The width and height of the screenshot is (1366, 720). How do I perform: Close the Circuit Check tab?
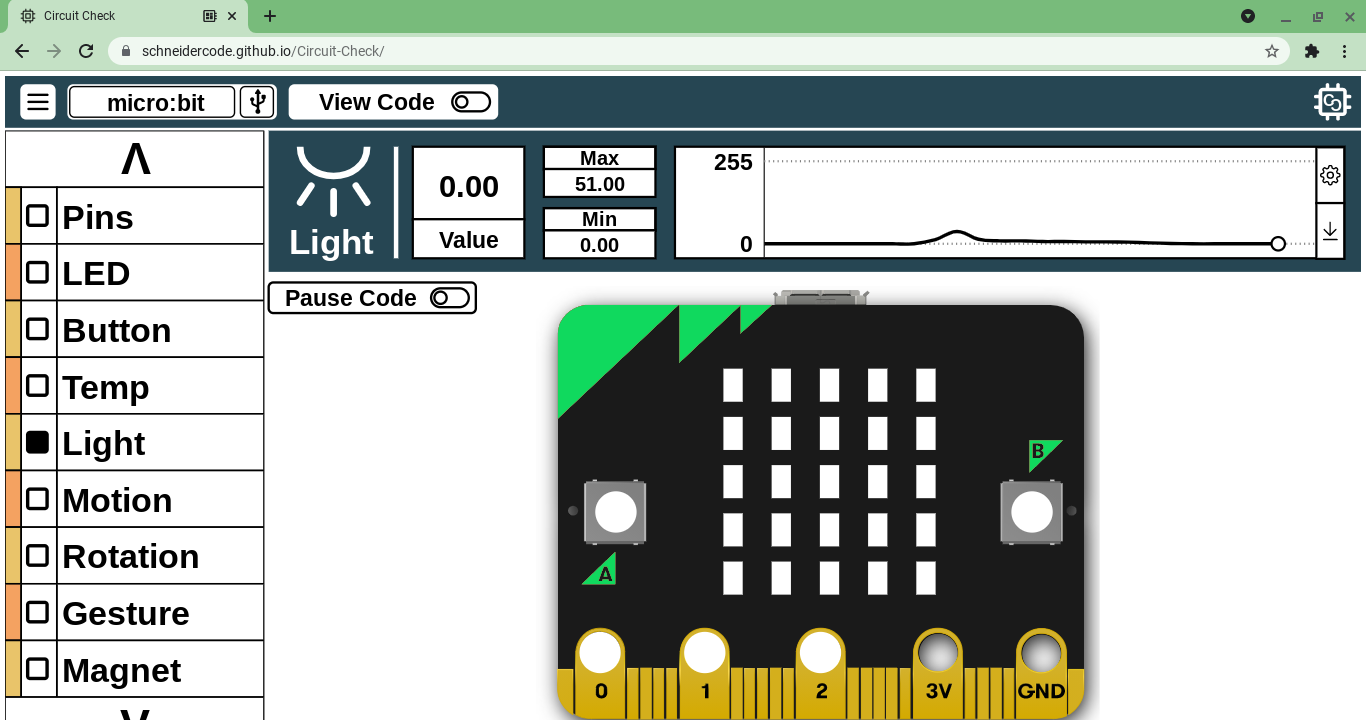click(x=232, y=16)
